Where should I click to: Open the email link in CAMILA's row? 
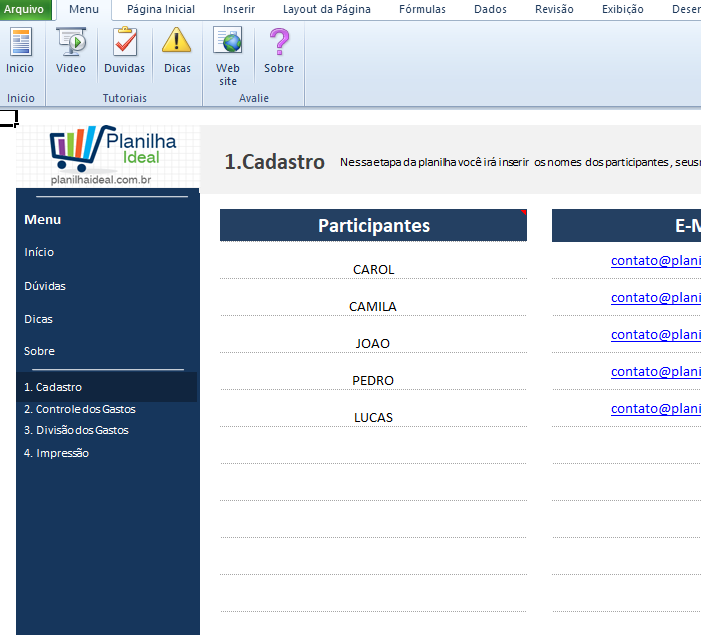[x=655, y=298]
